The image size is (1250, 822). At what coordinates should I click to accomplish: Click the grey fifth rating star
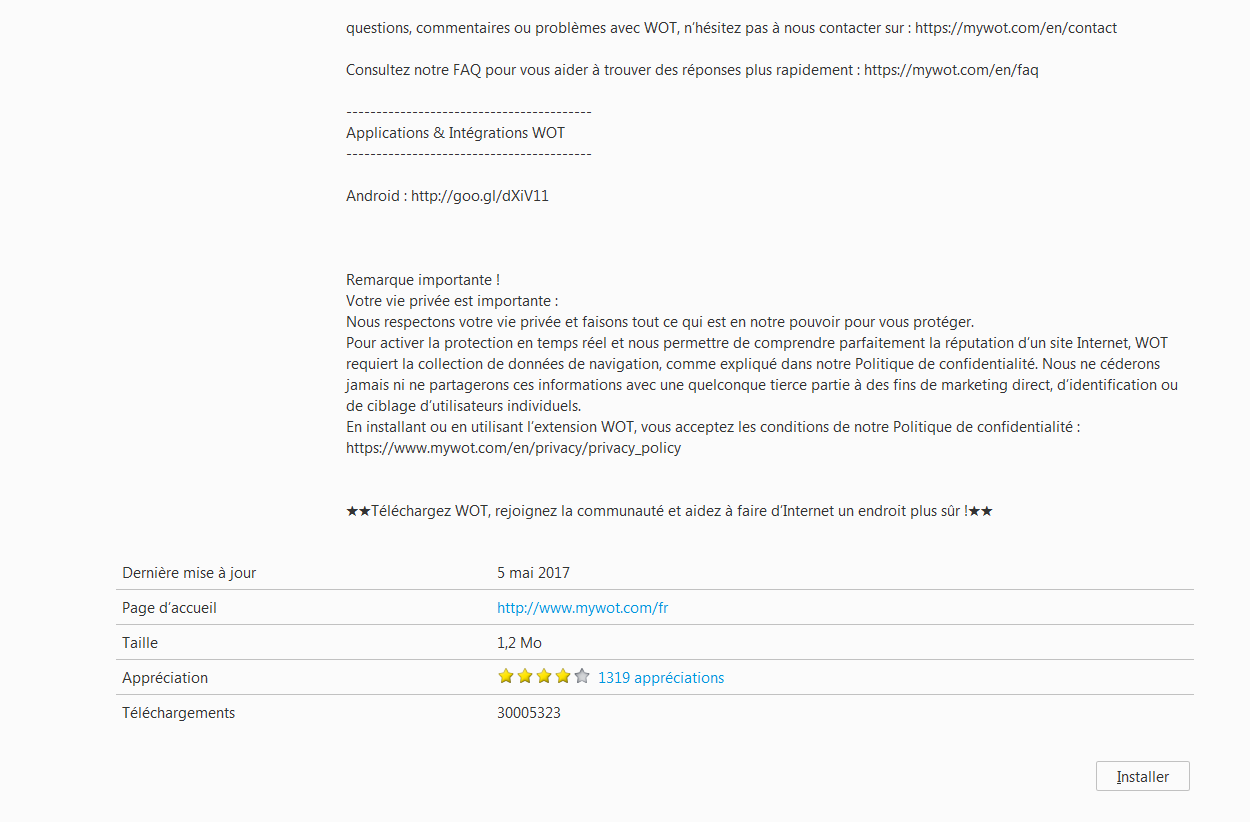tap(582, 676)
